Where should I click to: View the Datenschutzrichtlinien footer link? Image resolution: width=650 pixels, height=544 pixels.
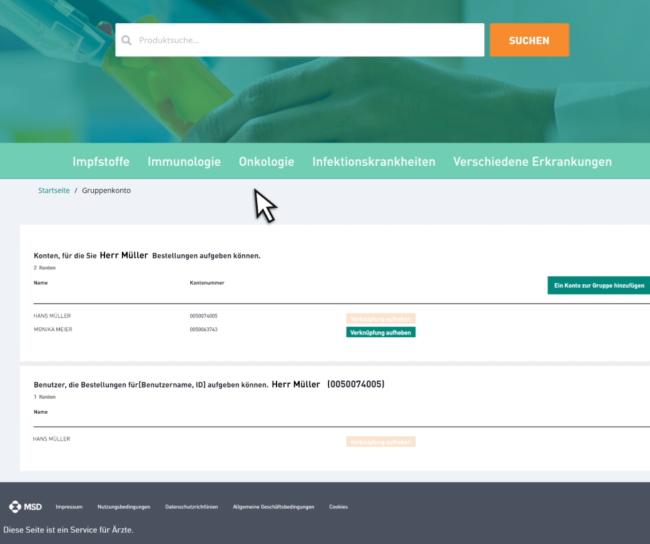click(x=191, y=507)
